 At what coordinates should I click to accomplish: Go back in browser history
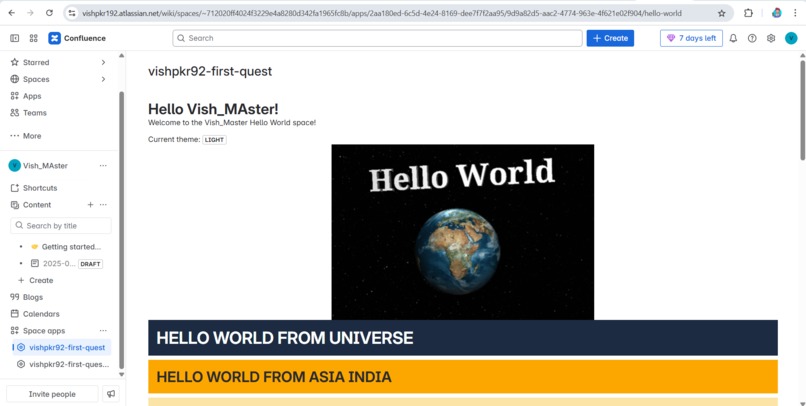point(11,13)
